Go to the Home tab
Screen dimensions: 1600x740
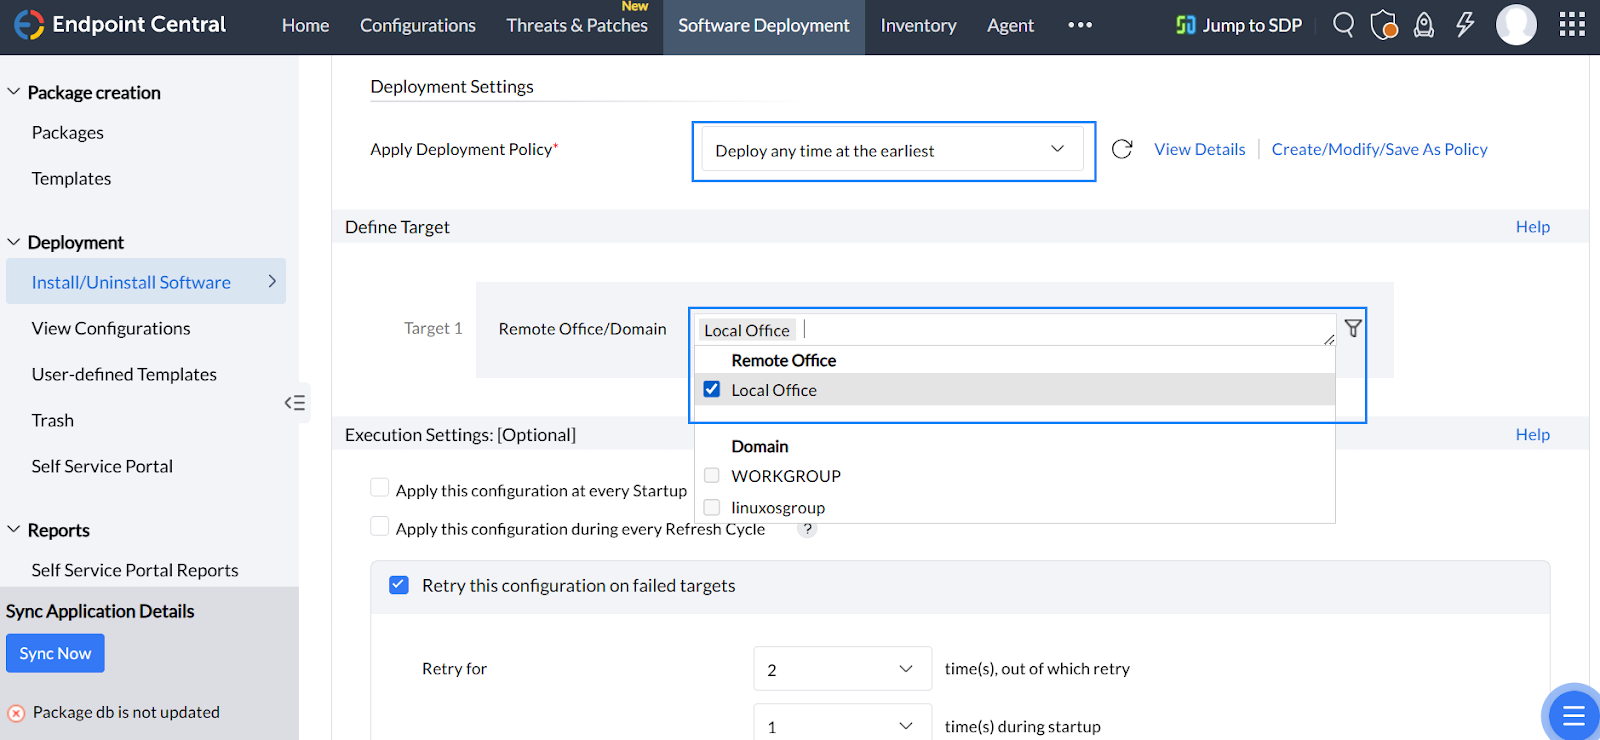[x=305, y=25]
